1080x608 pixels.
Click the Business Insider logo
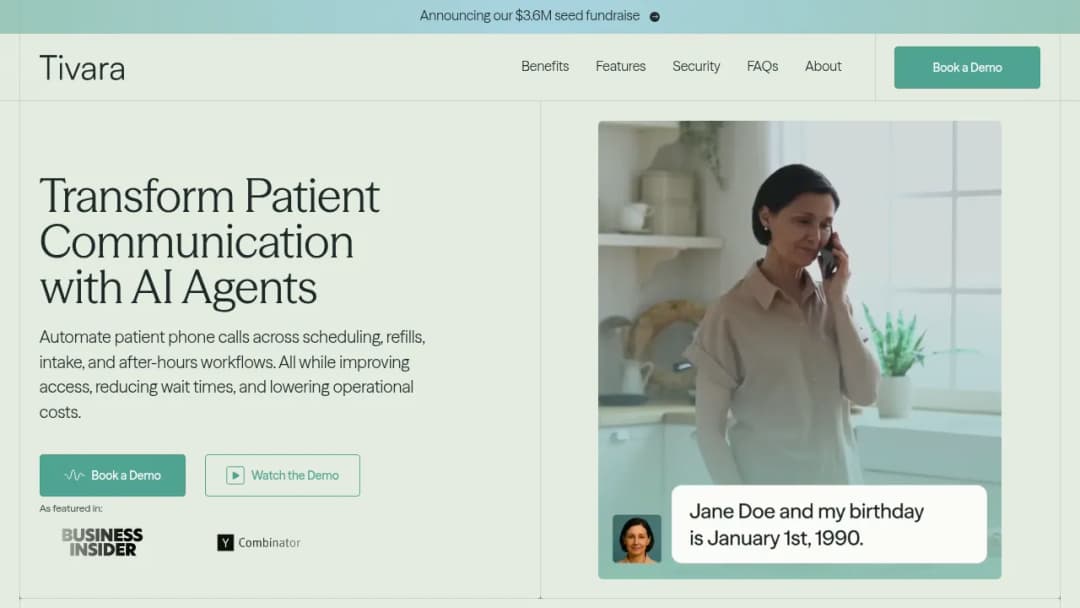[x=102, y=543]
